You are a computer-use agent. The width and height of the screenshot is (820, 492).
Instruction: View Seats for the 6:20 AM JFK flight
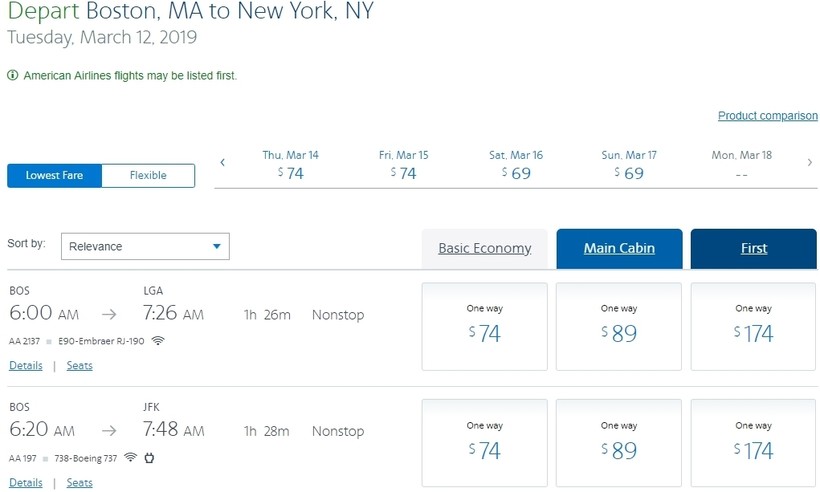79,483
